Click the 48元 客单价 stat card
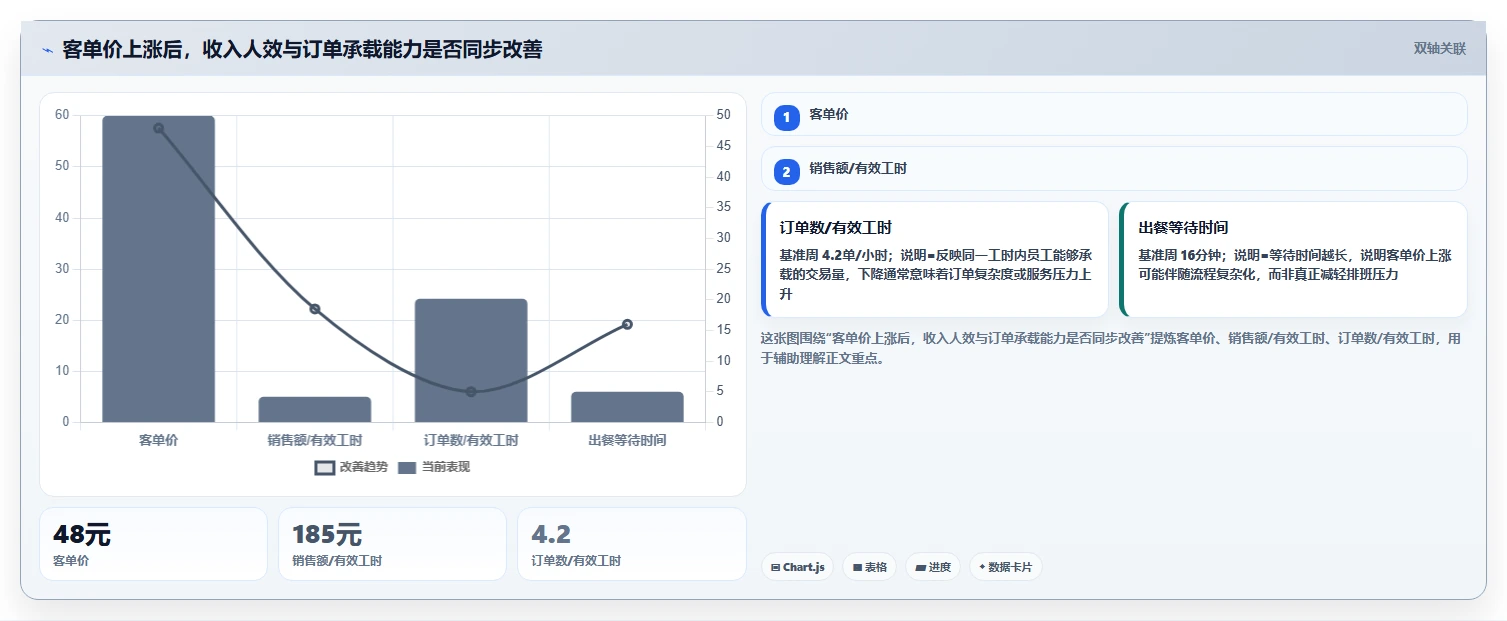1507x621 pixels. 153,544
